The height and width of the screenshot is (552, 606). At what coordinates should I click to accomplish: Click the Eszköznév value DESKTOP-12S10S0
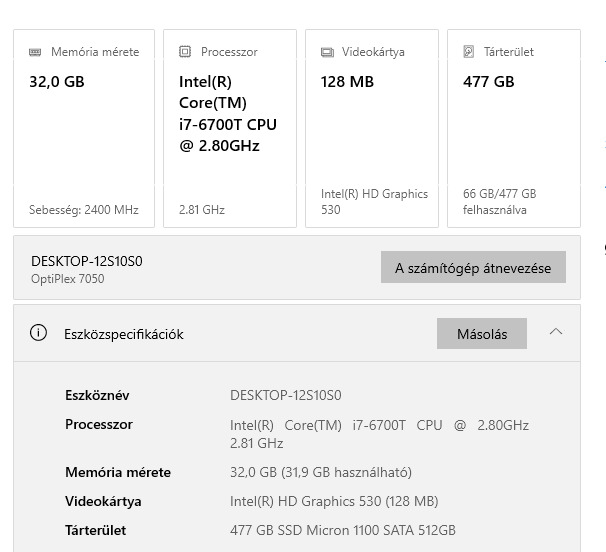(x=286, y=395)
